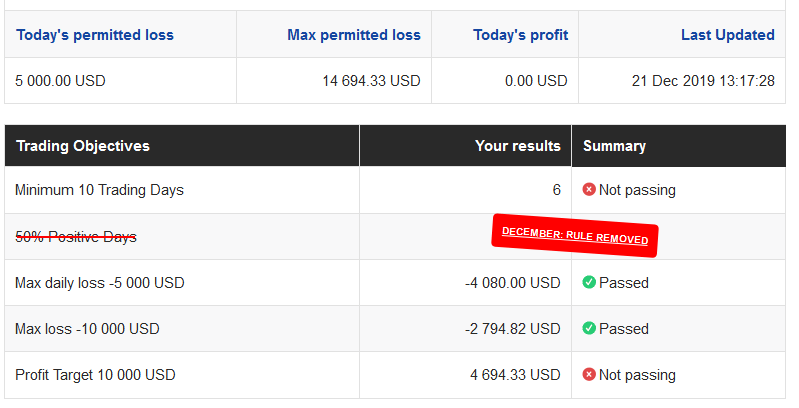Click the struck-through 50% Positive Days rule
This screenshot has width=799, height=408.
click(76, 237)
